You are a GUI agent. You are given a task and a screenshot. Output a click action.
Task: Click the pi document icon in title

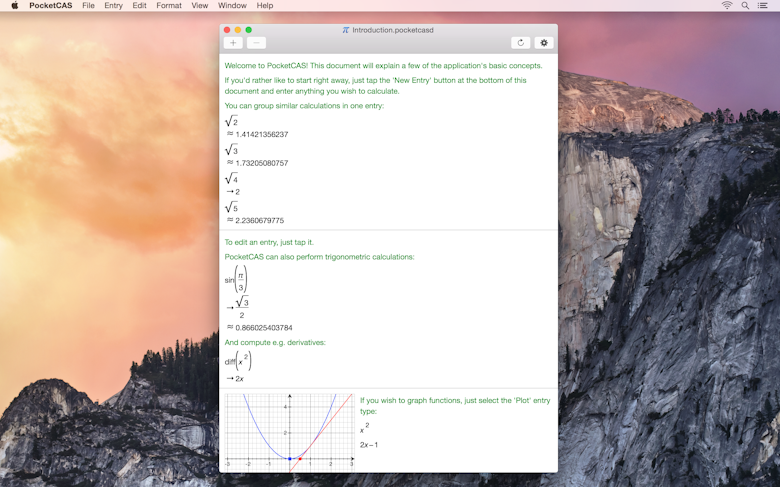point(346,30)
